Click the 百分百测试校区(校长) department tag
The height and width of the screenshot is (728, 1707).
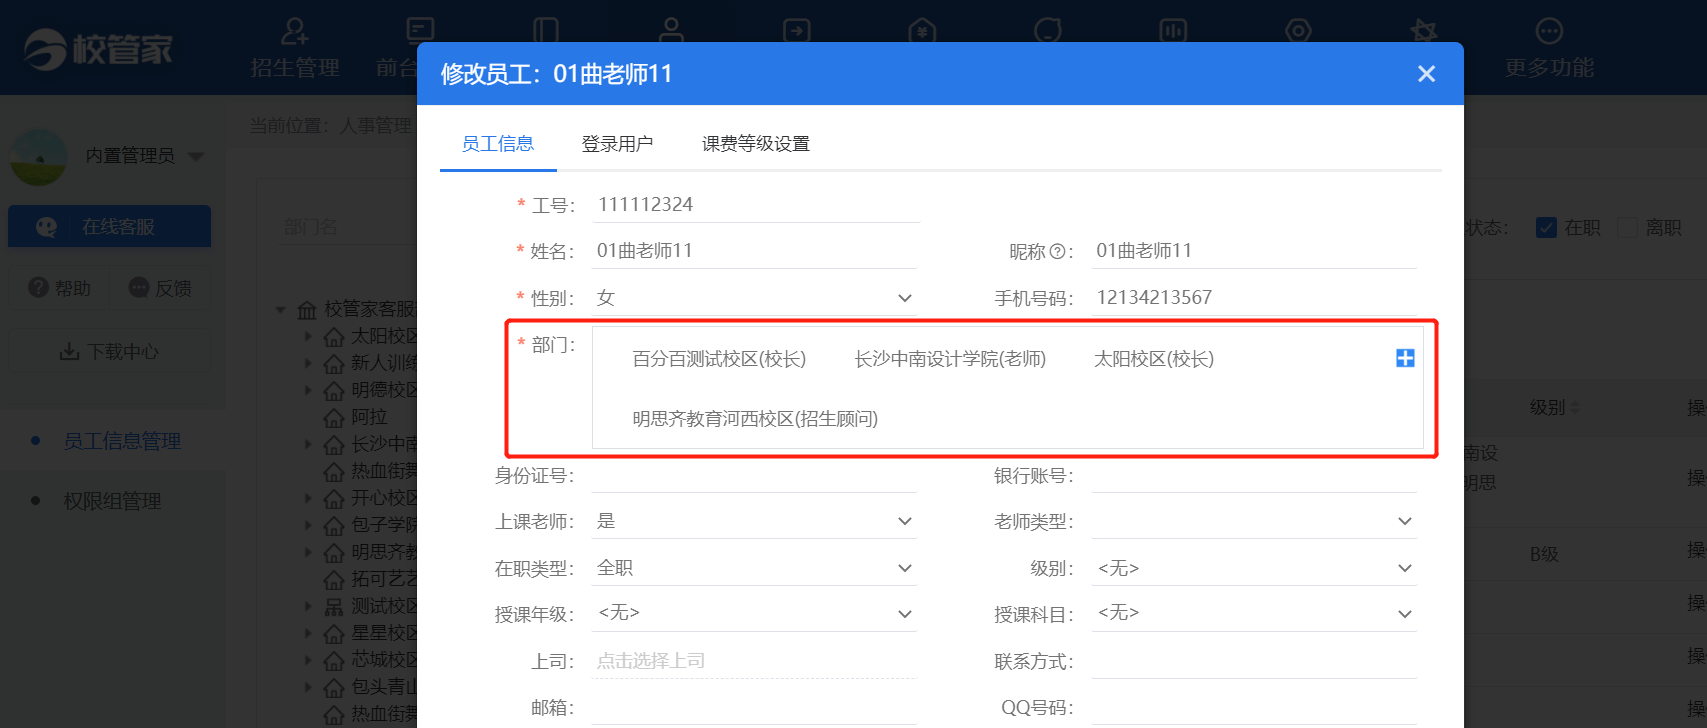[x=719, y=359]
